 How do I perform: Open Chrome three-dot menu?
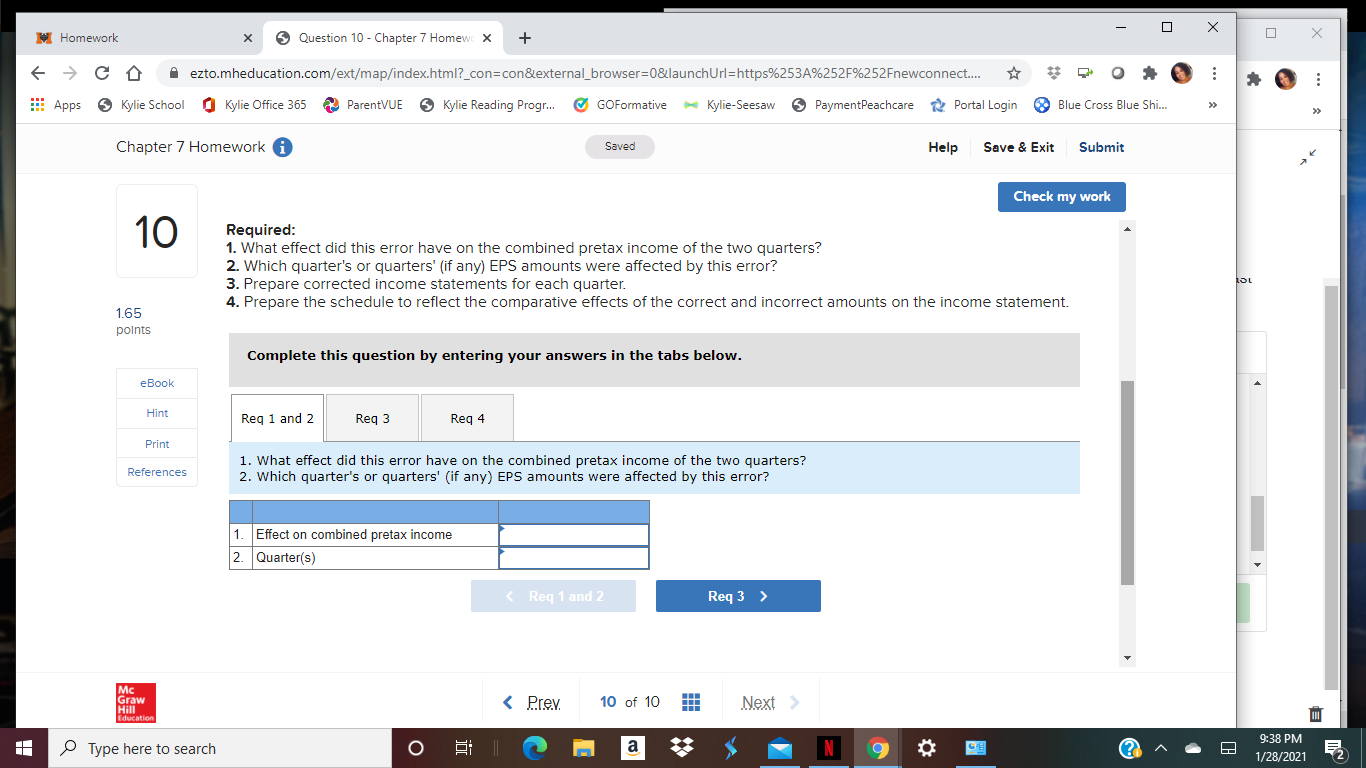pyautogui.click(x=1214, y=73)
